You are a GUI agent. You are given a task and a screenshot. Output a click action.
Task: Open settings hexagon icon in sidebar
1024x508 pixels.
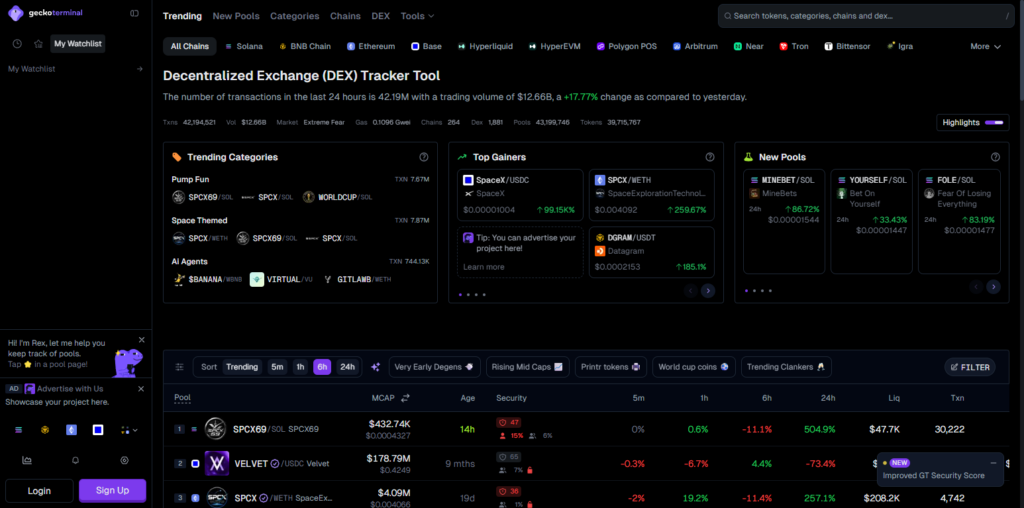(x=125, y=460)
